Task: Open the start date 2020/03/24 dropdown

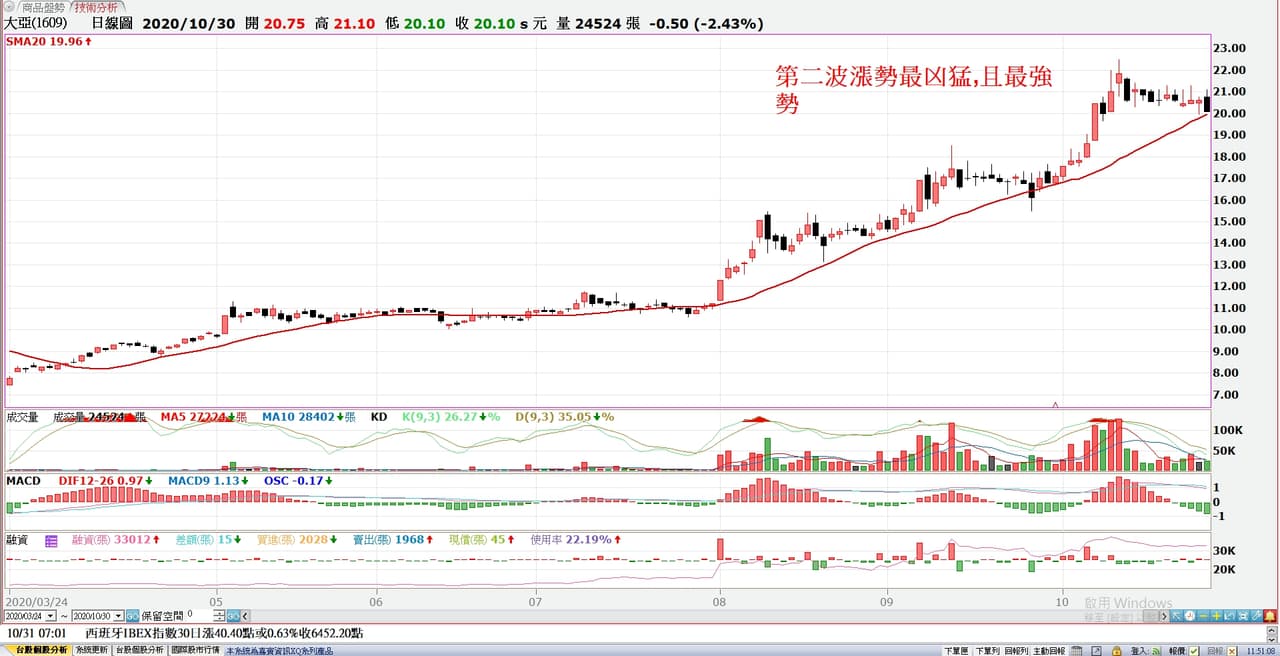Action: click(50, 616)
